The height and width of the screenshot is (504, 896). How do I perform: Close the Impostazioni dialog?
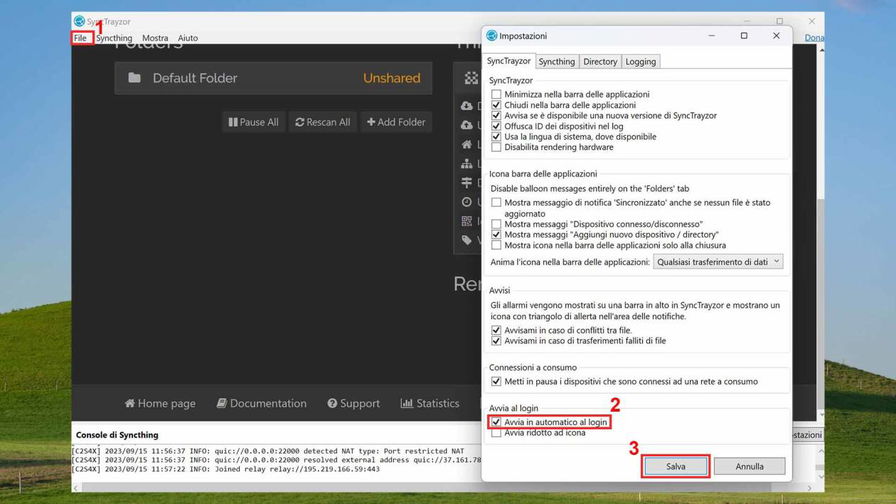[x=776, y=35]
